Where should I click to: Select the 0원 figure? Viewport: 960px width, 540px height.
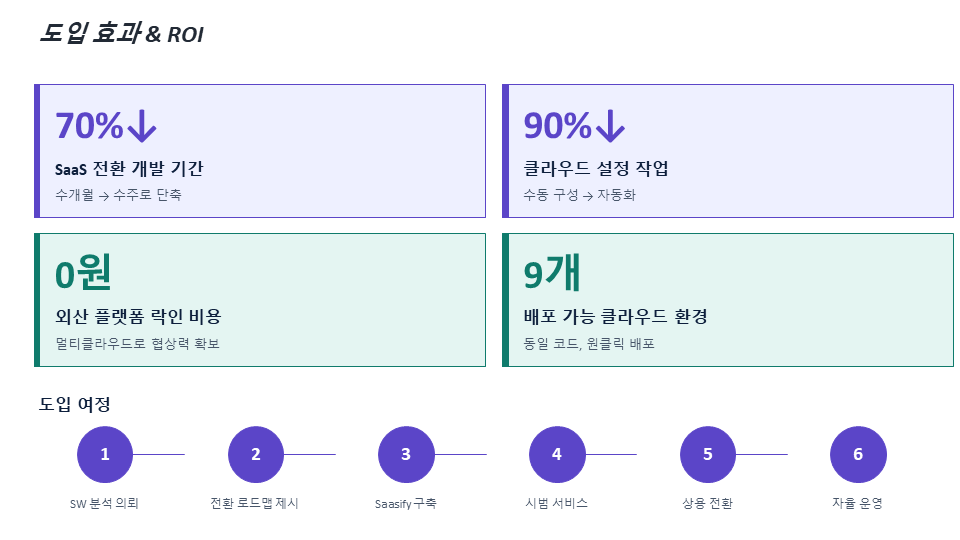click(x=83, y=273)
